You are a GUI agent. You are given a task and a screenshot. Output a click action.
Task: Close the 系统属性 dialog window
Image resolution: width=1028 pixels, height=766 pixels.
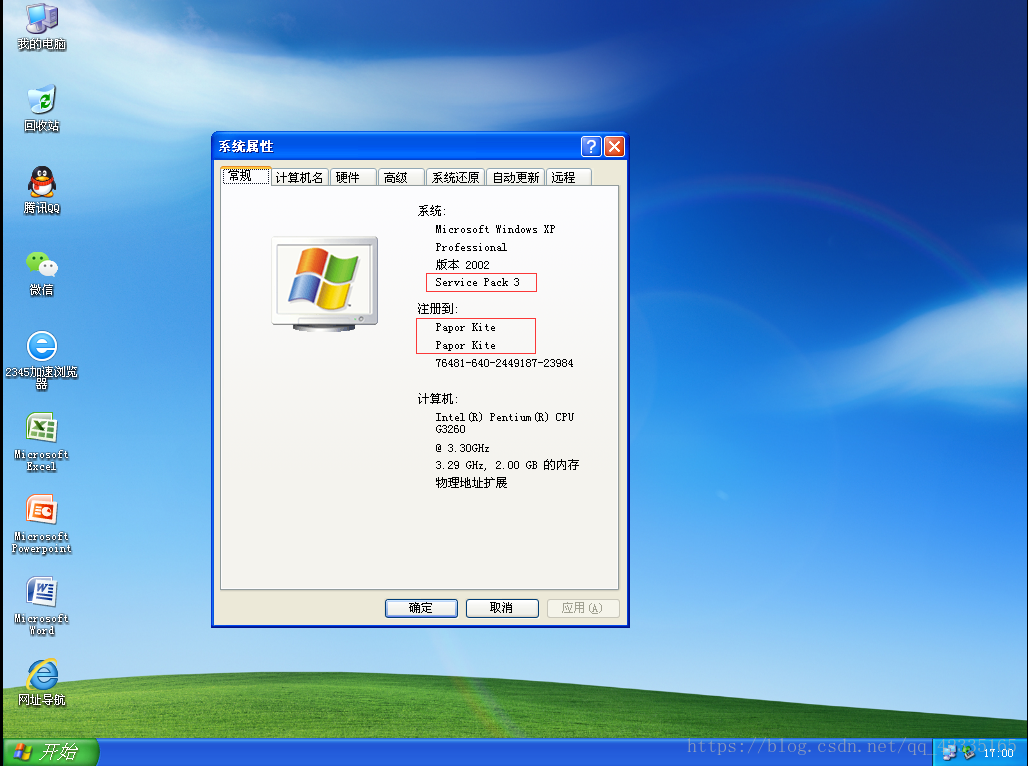(x=614, y=147)
